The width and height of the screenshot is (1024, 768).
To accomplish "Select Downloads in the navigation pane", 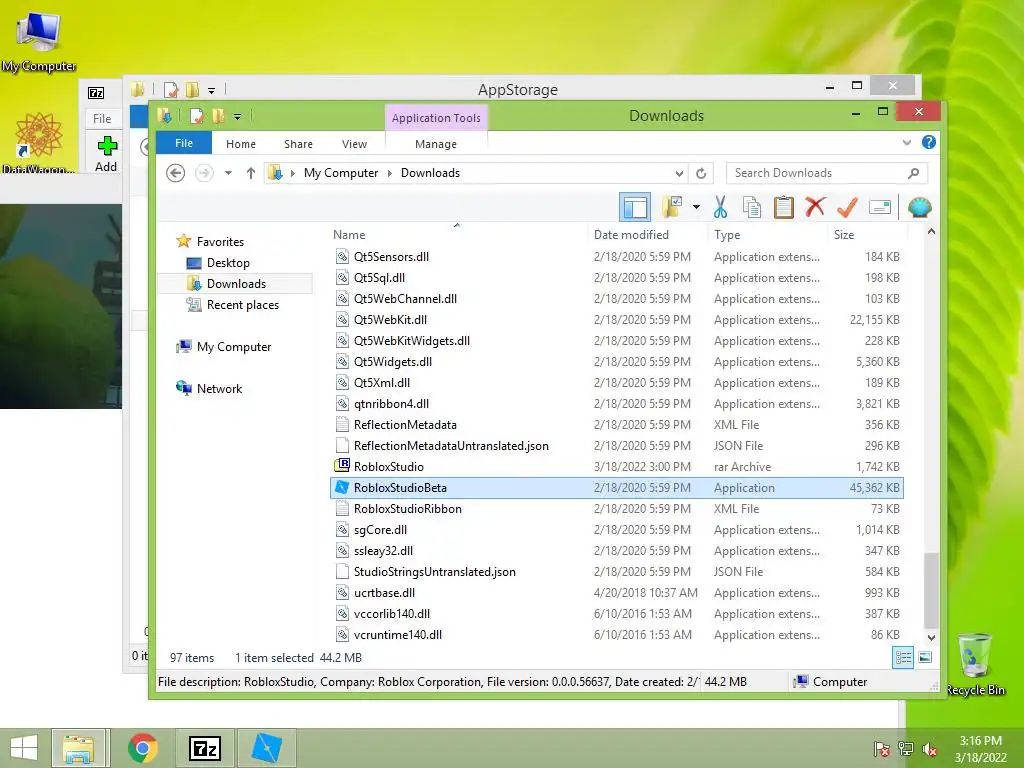I will click(236, 283).
